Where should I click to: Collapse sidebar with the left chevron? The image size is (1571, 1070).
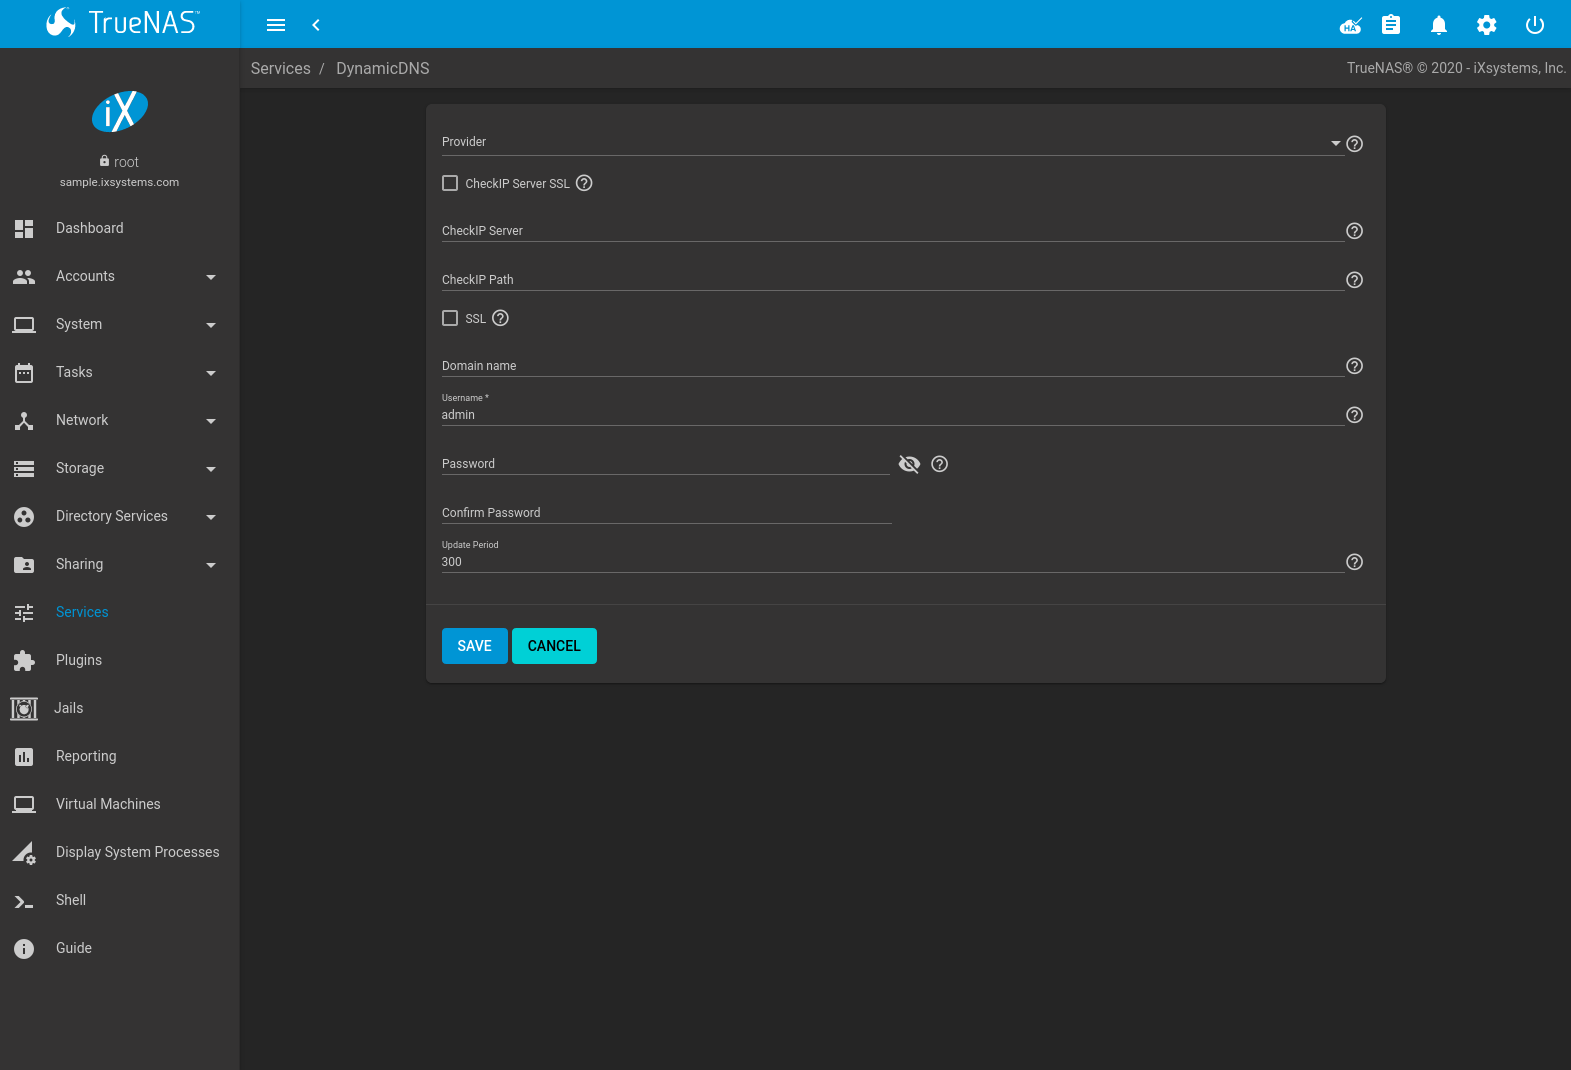click(316, 25)
